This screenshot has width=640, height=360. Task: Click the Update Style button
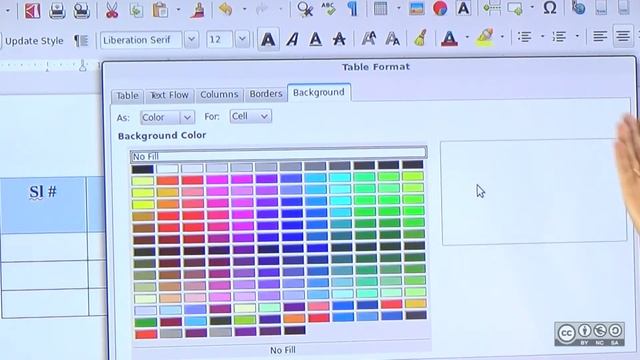tap(34, 41)
